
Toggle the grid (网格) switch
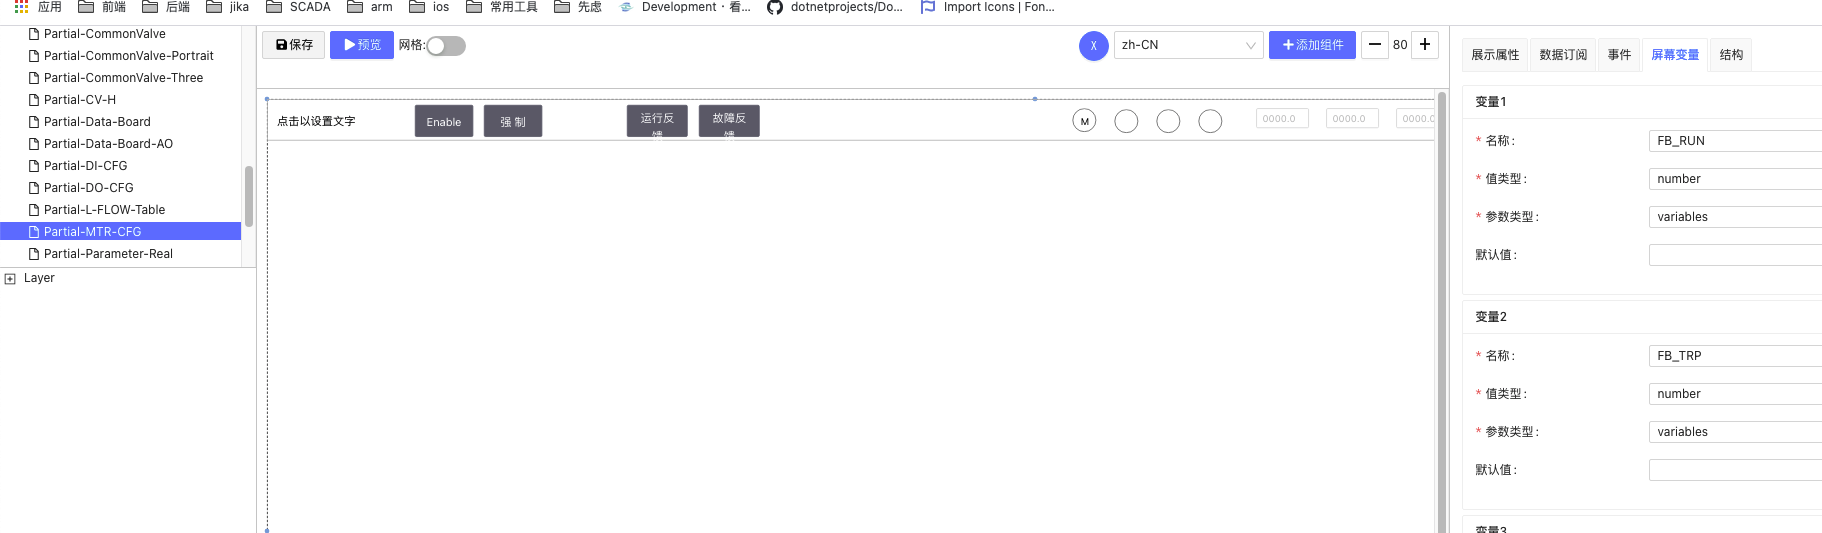(446, 46)
